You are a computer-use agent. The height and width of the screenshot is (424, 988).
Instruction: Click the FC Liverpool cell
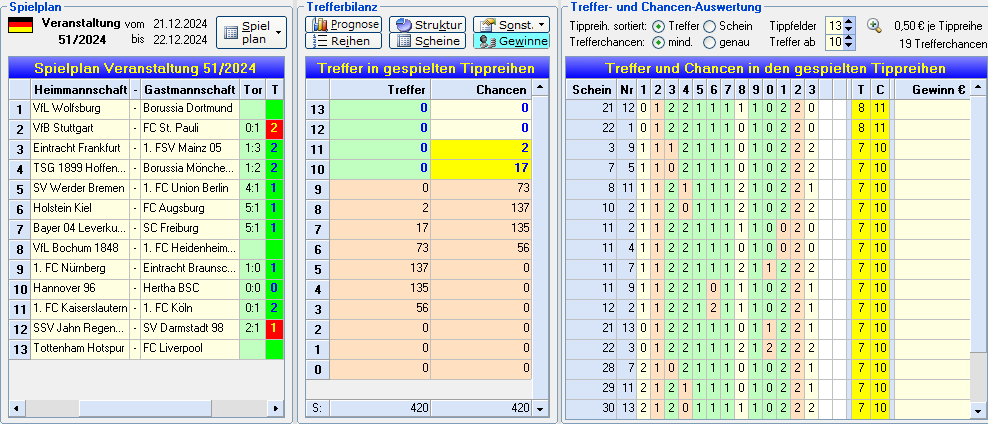click(x=190, y=348)
